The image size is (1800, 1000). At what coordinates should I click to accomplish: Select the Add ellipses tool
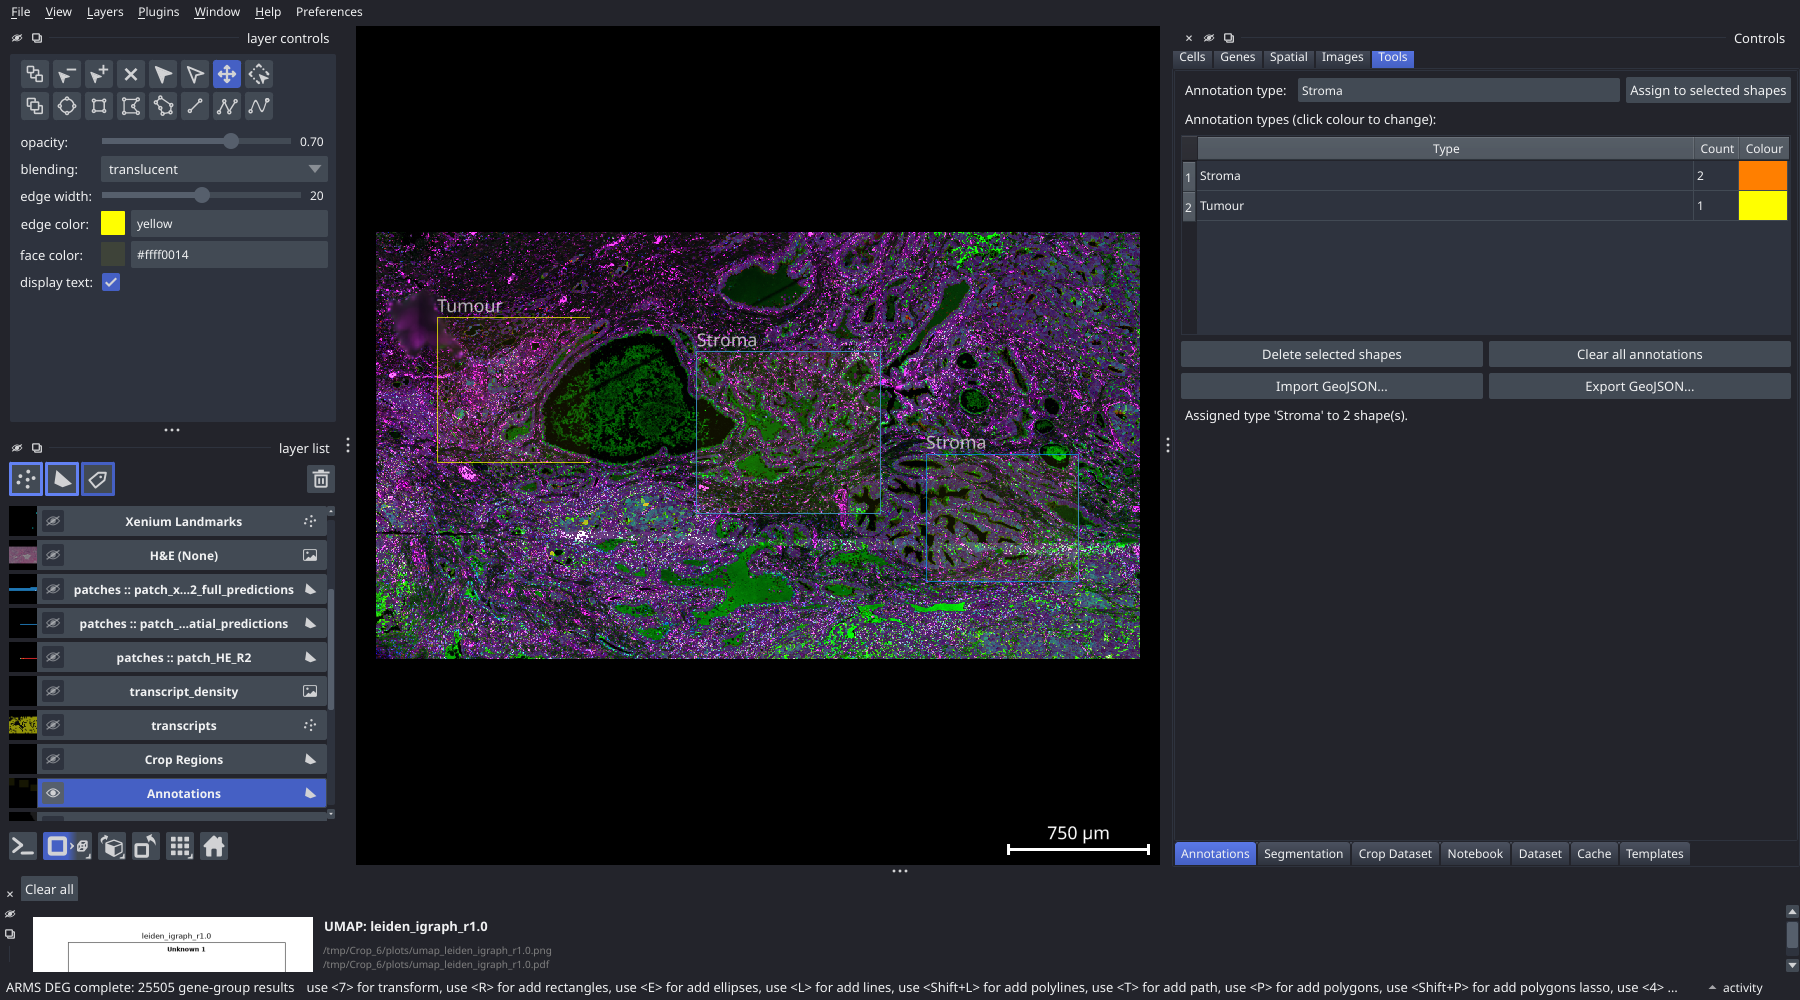click(x=67, y=106)
